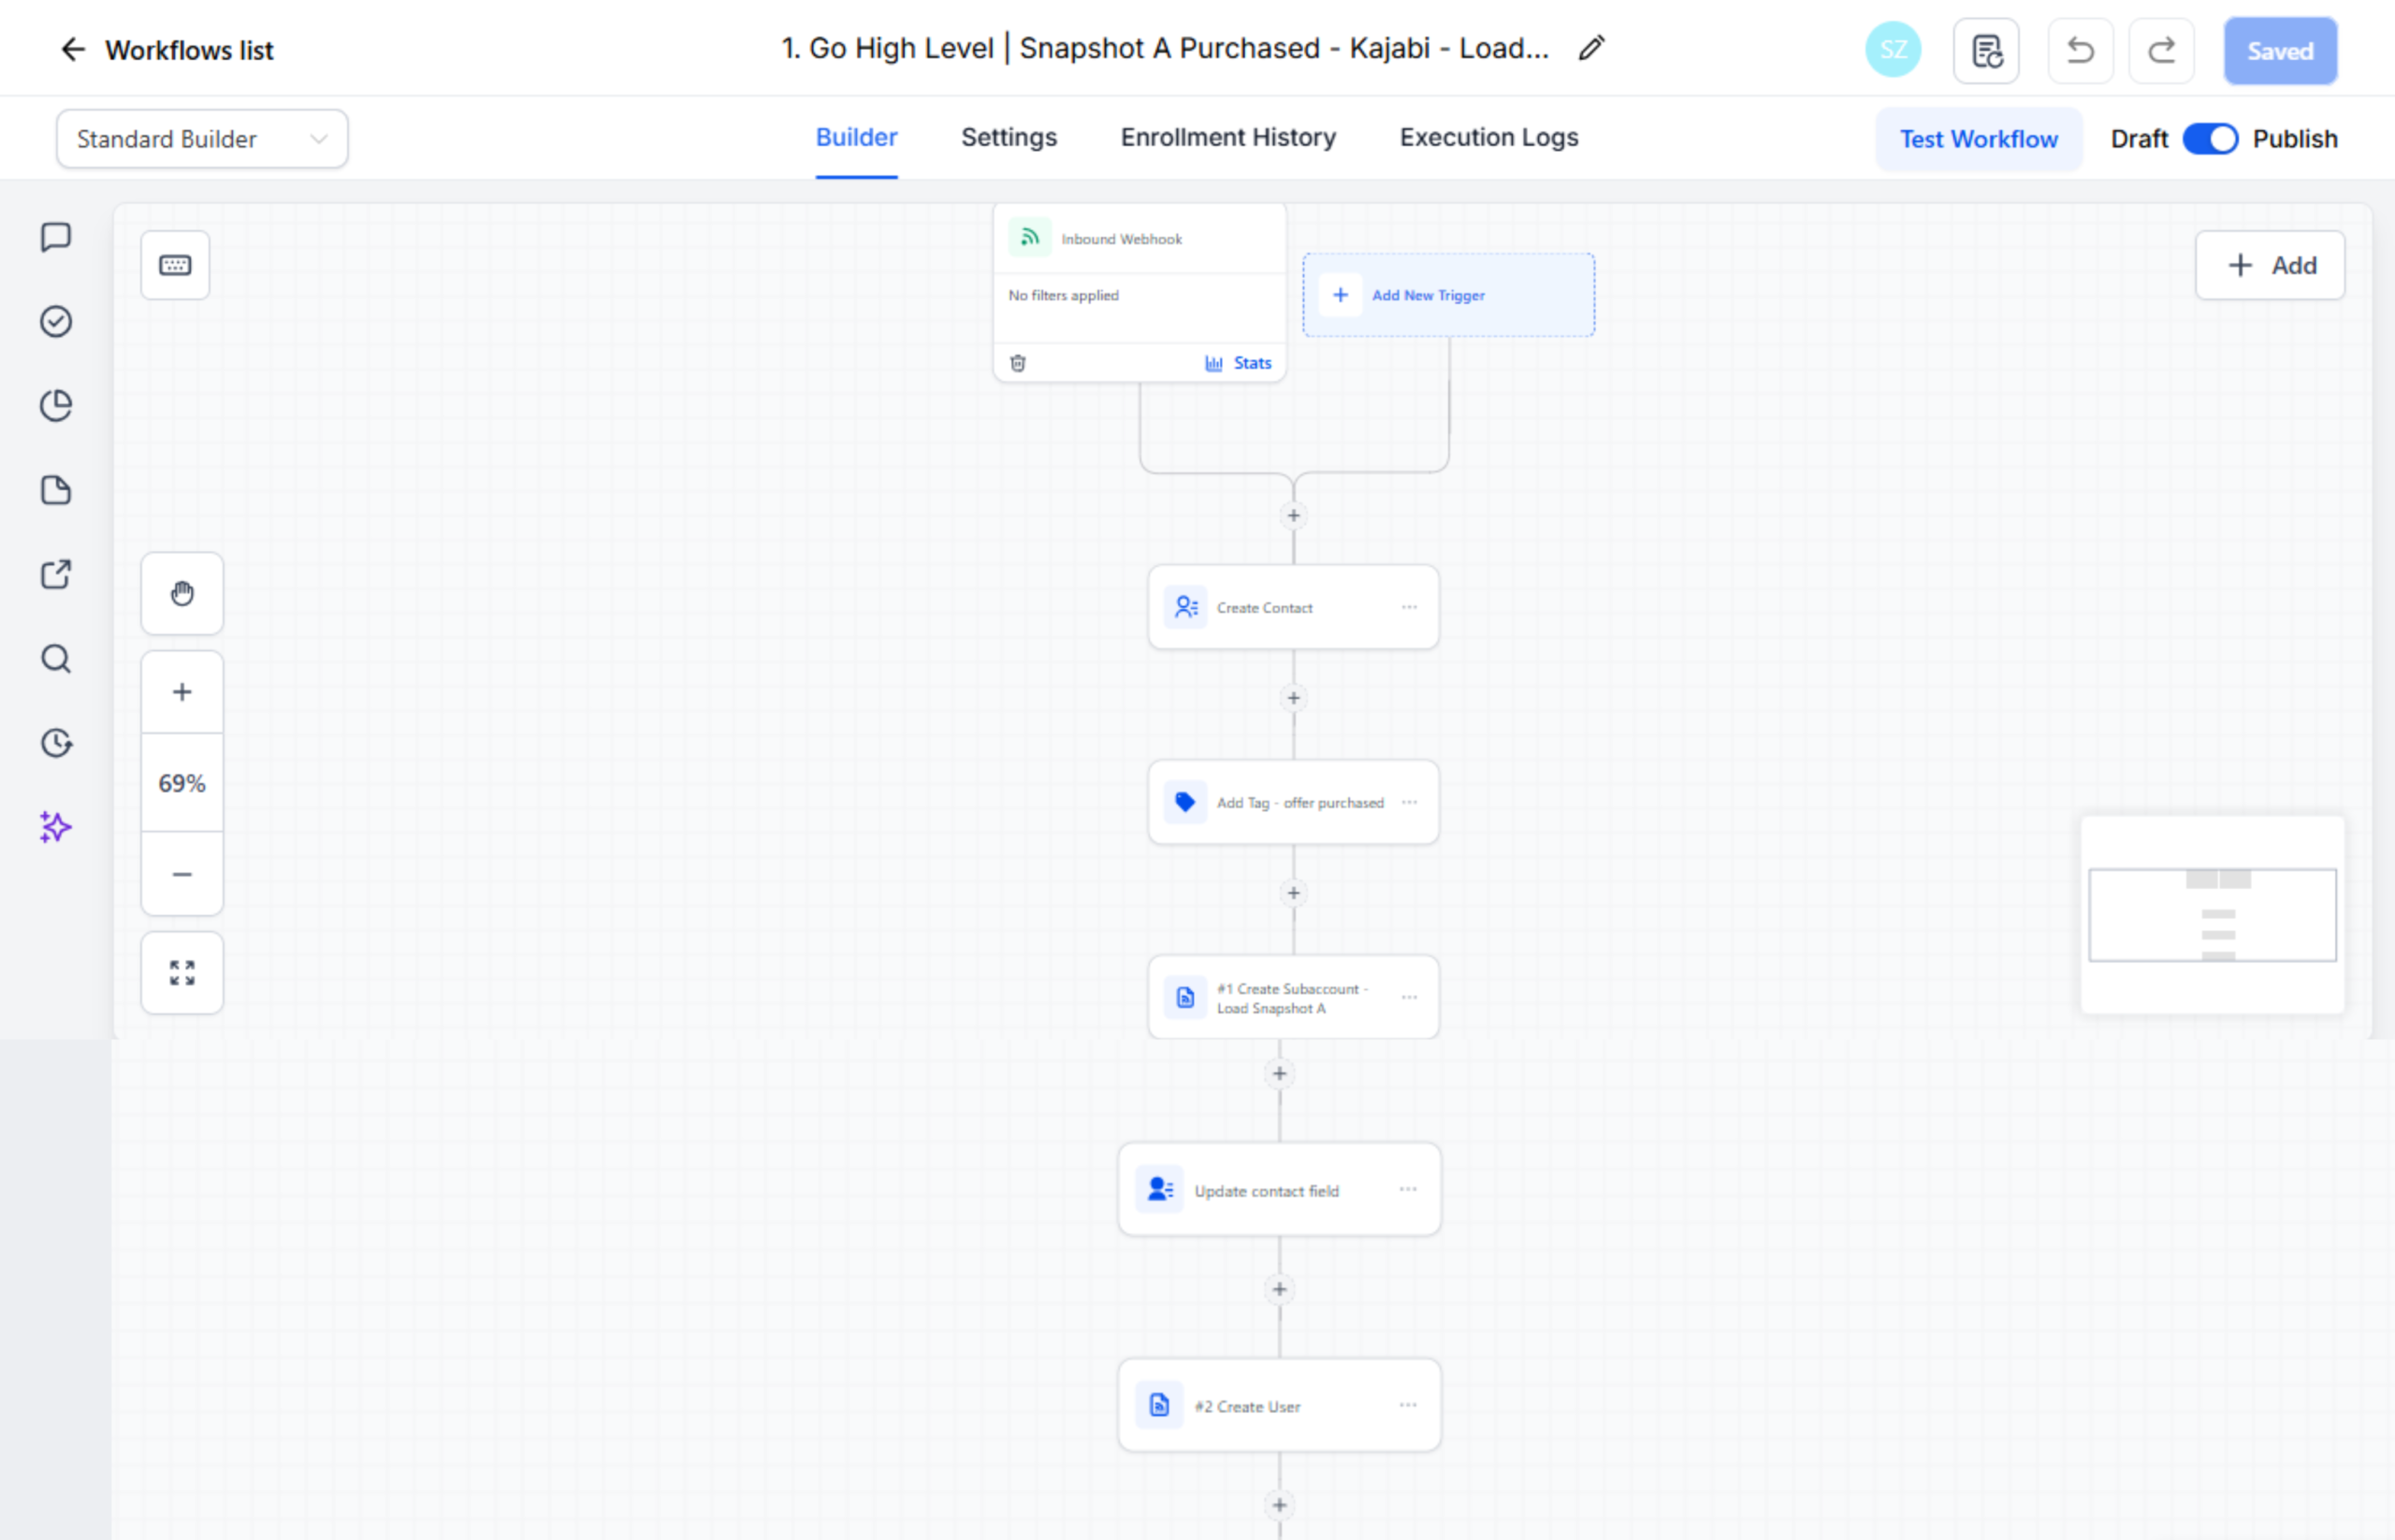Click the Add button on canvas
This screenshot has width=2395, height=1540.
click(x=2269, y=265)
